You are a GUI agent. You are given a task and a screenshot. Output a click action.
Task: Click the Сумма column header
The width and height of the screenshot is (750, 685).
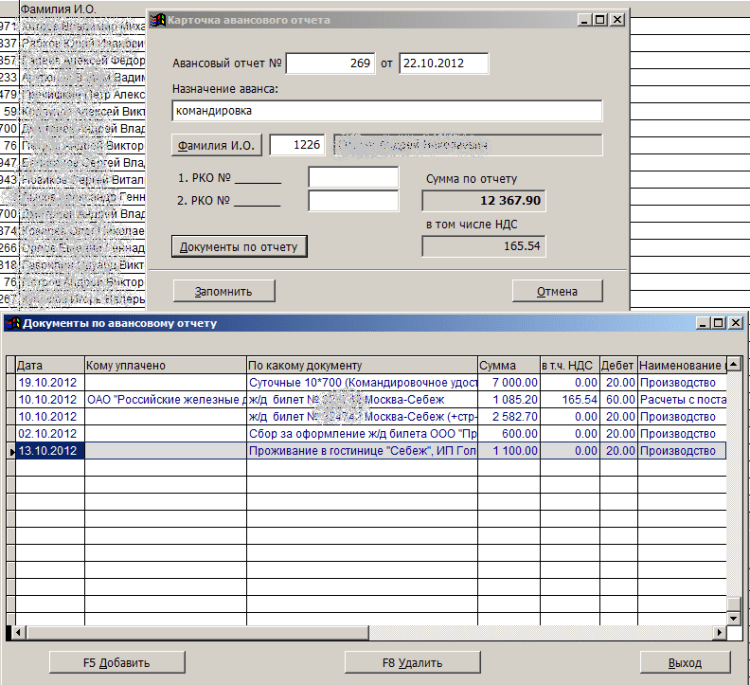[x=509, y=365]
